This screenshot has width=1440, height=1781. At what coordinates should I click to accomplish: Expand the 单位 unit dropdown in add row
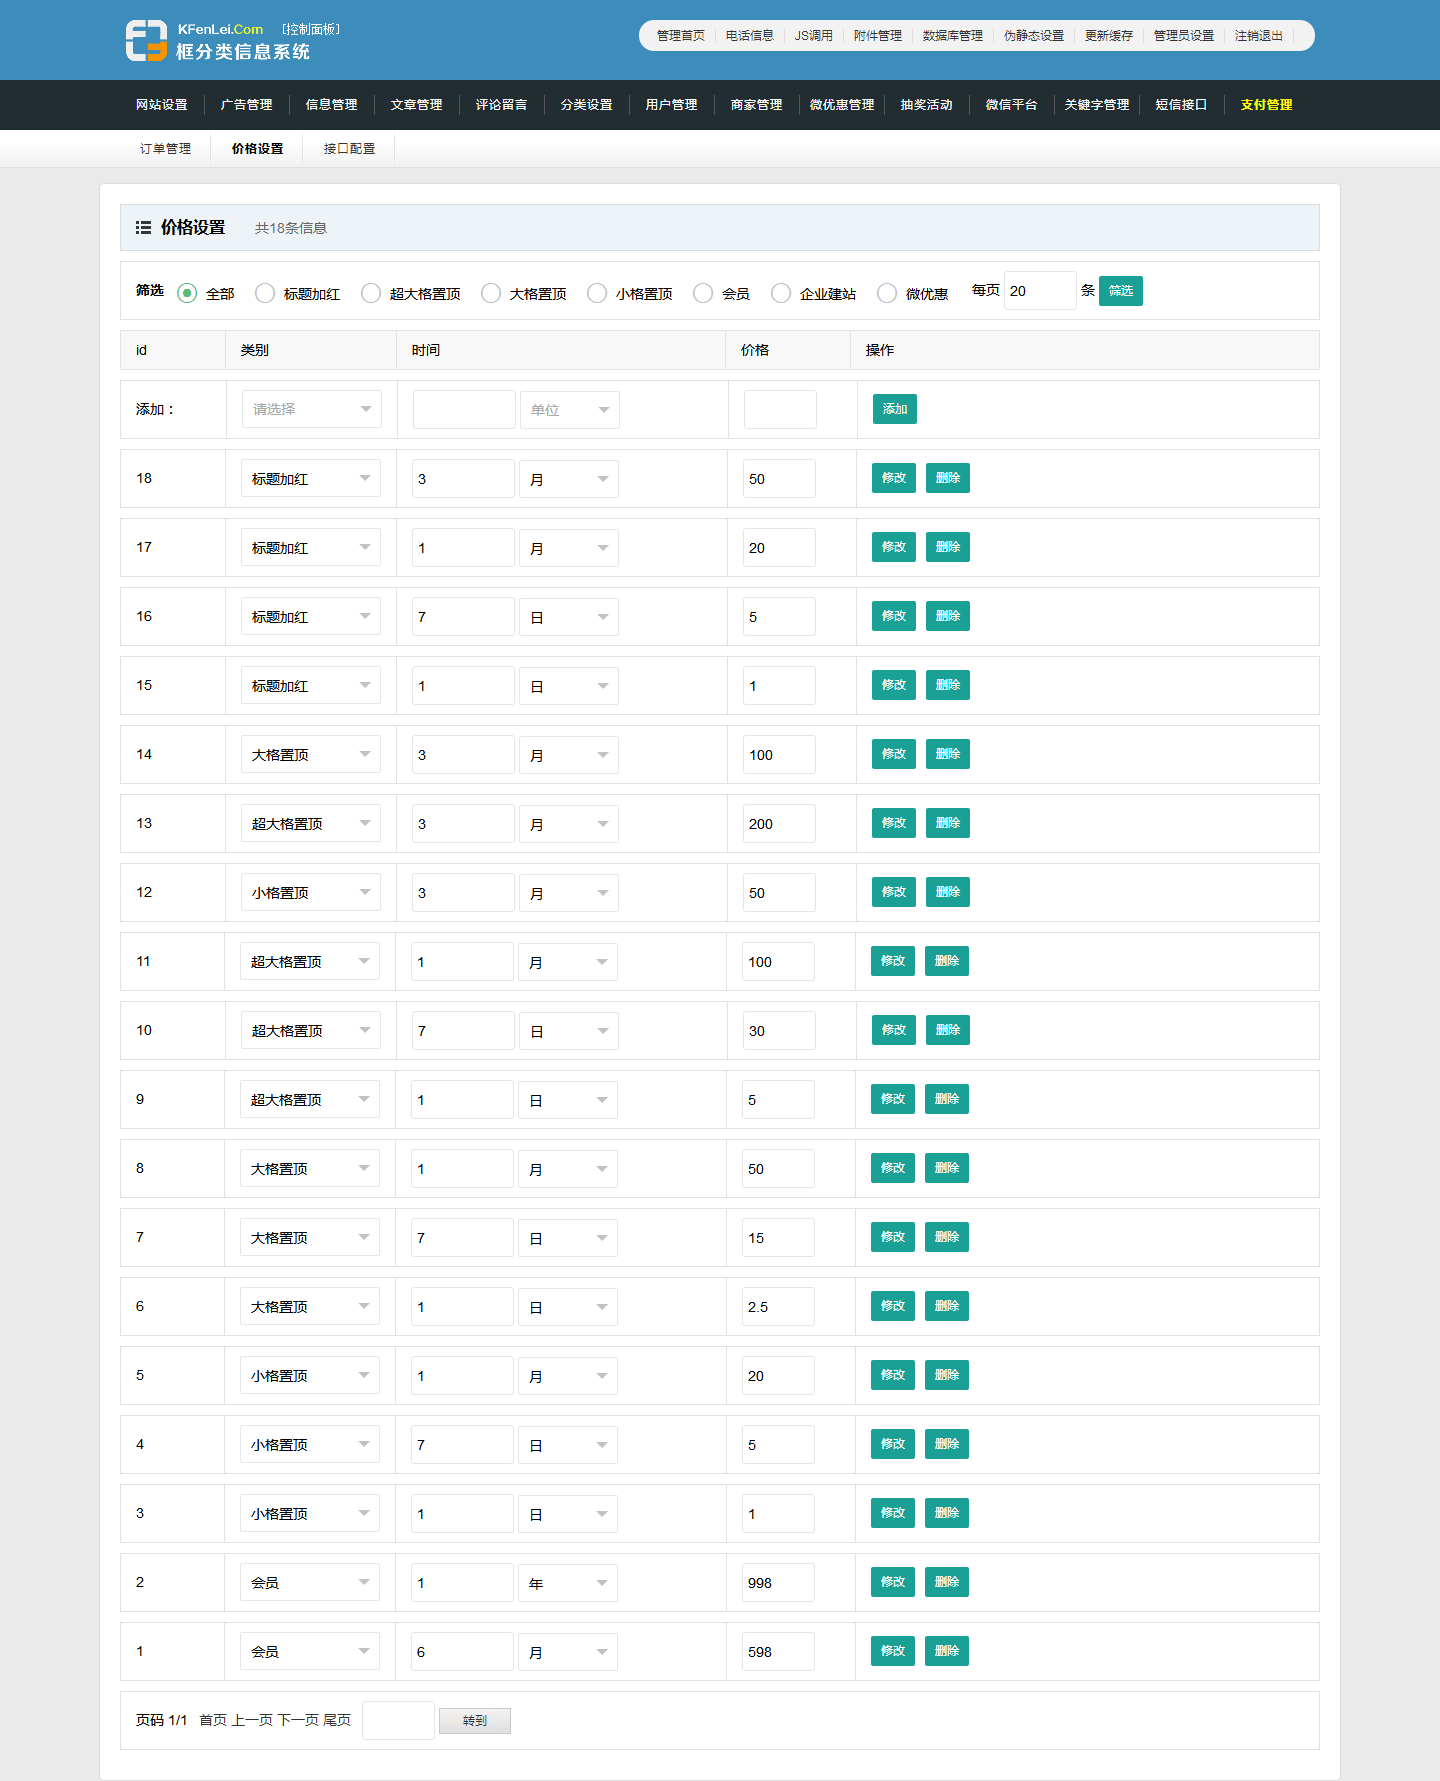pos(569,410)
